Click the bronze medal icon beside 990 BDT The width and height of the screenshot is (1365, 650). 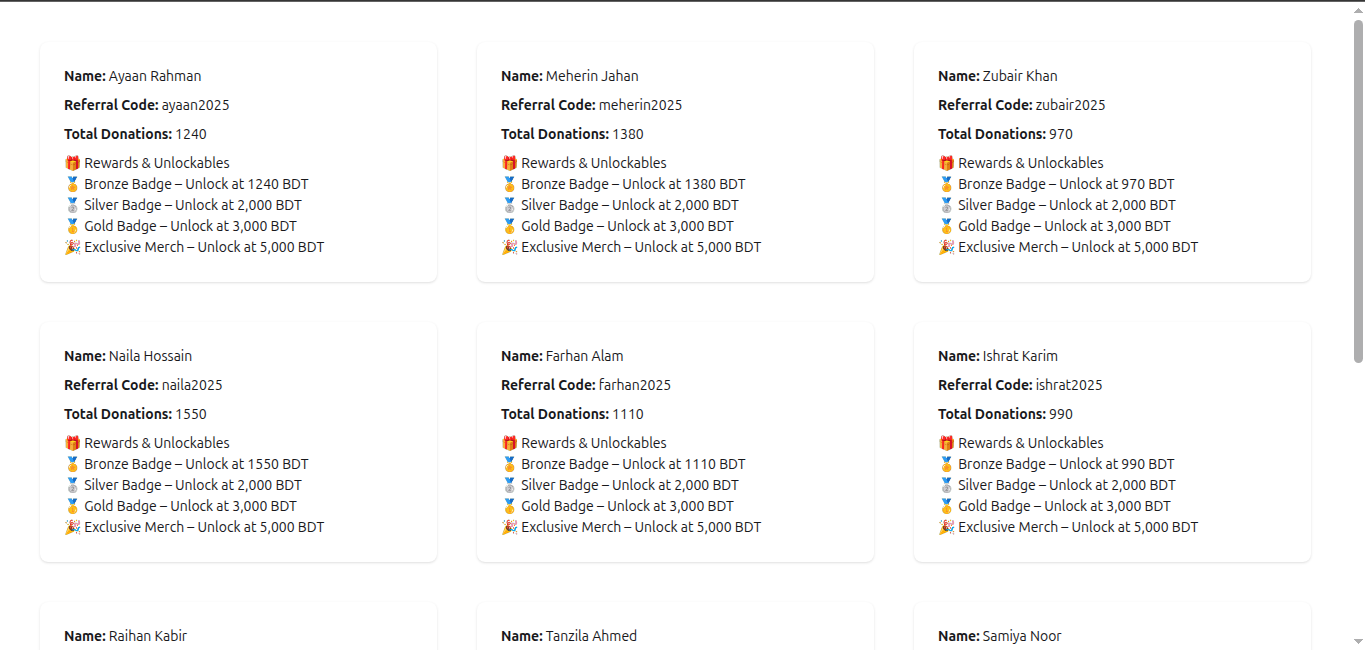pyautogui.click(x=946, y=464)
